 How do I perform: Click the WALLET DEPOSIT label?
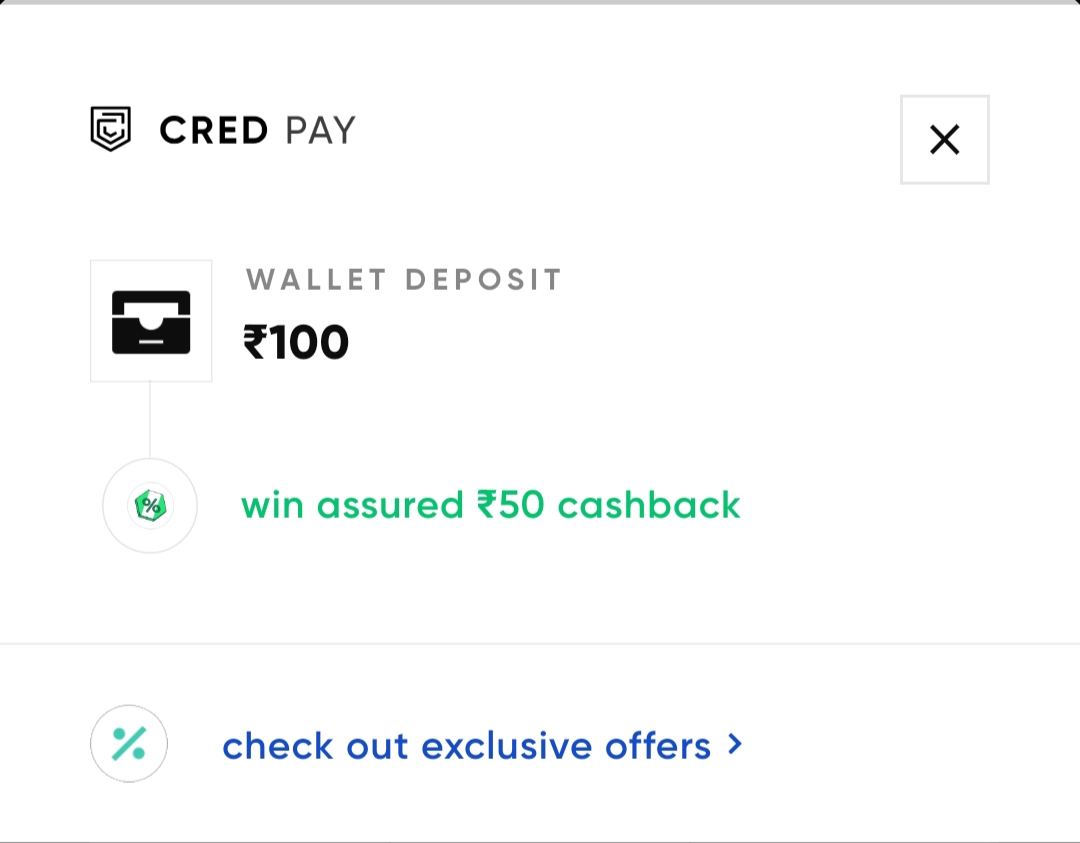click(x=404, y=280)
